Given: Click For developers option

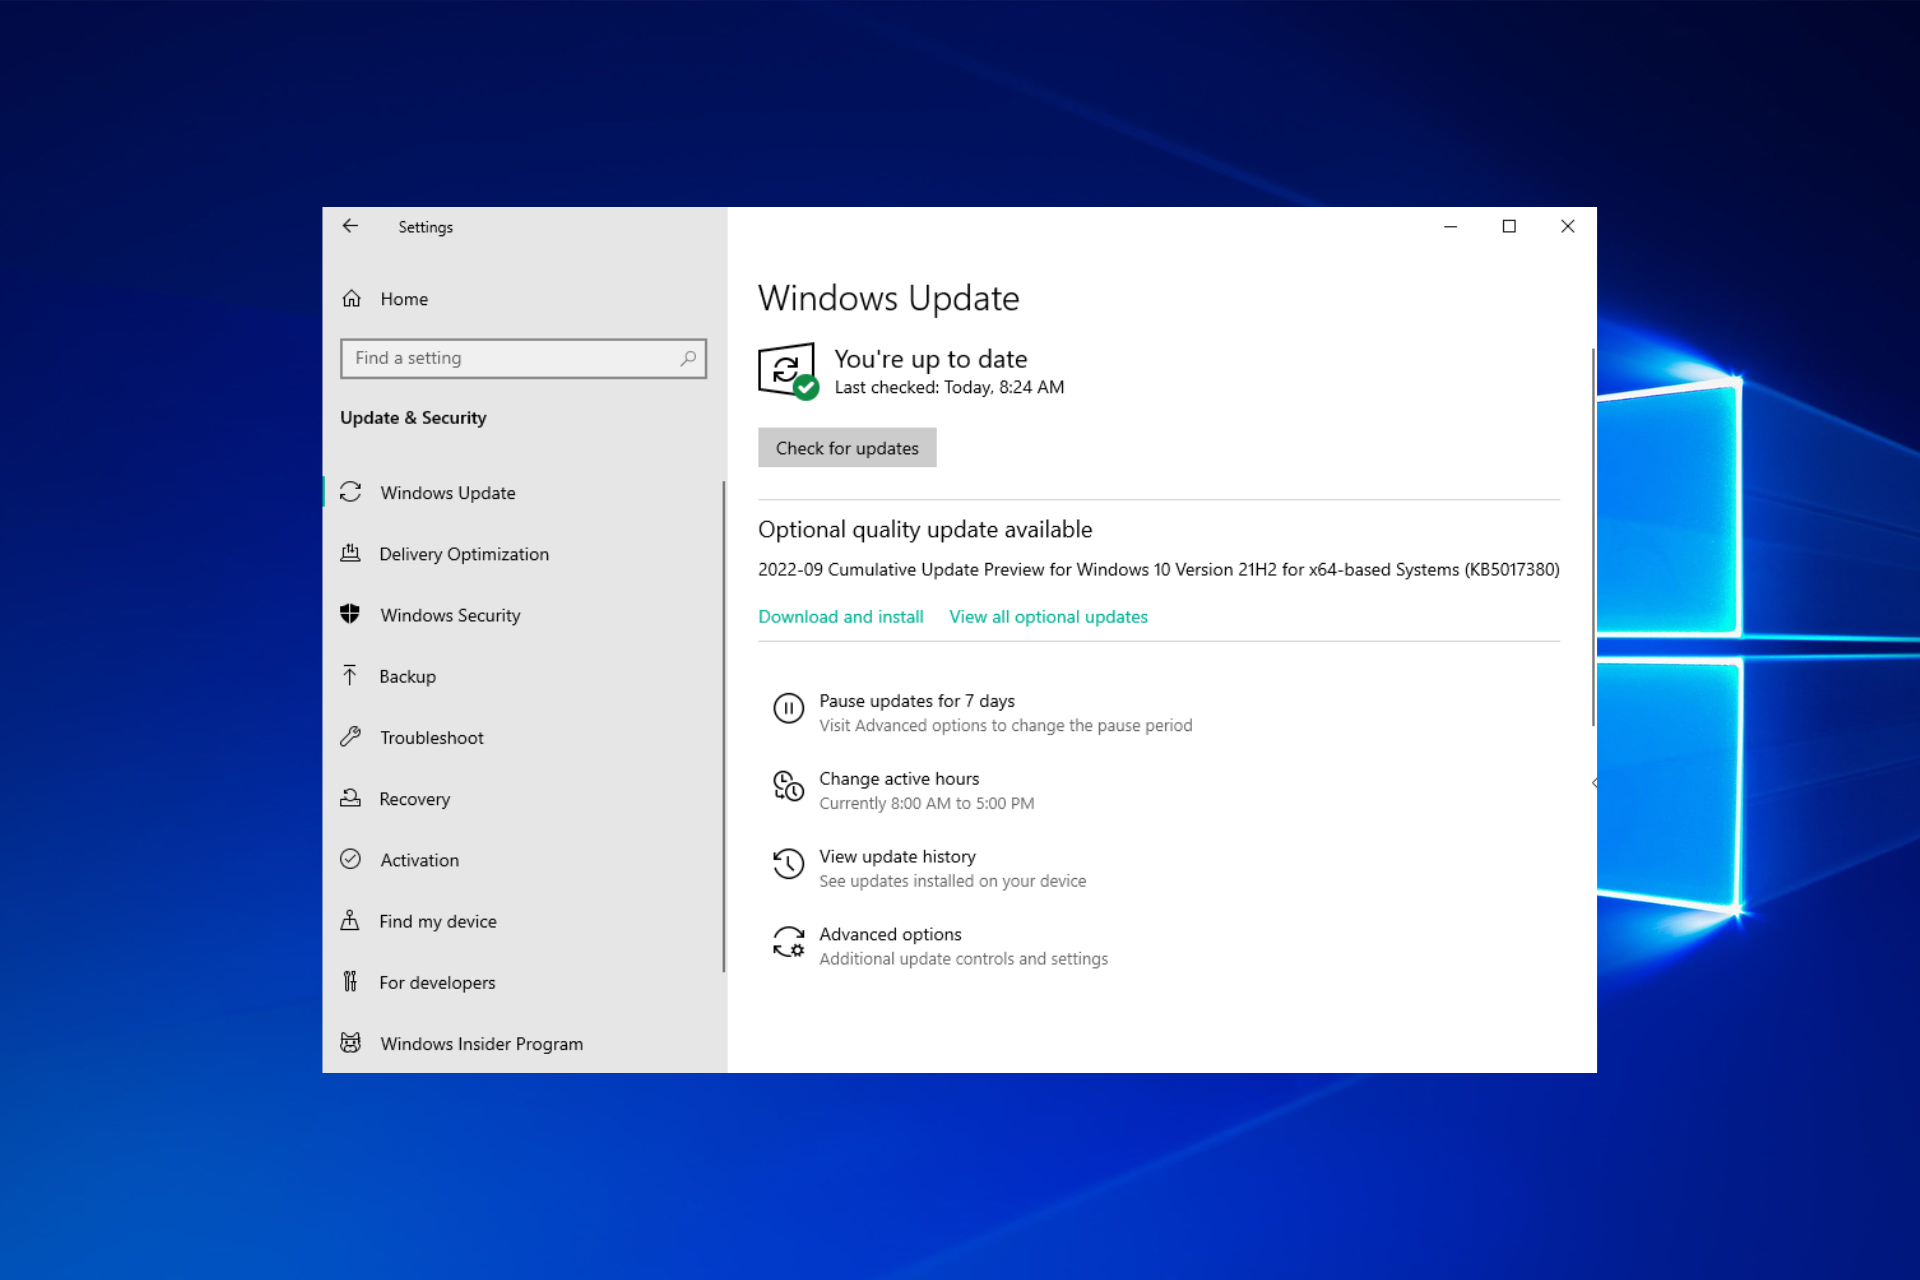Looking at the screenshot, I should pyautogui.click(x=436, y=981).
